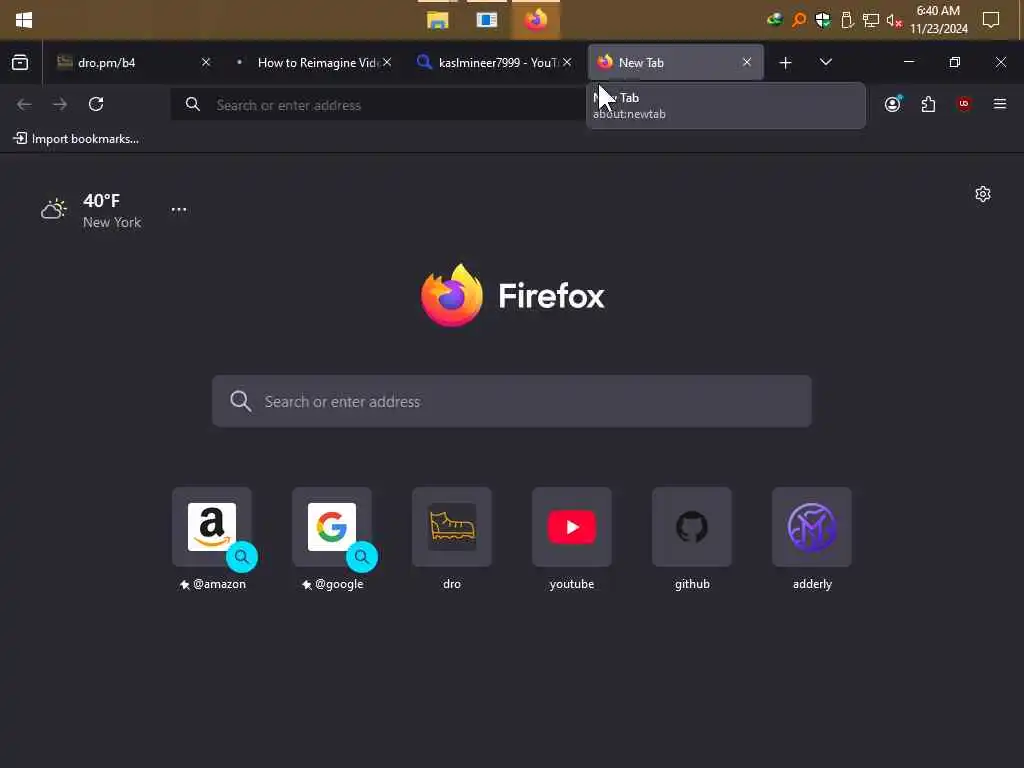Open the Extensions puzzle icon
Image resolution: width=1024 pixels, height=768 pixels.
coord(928,104)
